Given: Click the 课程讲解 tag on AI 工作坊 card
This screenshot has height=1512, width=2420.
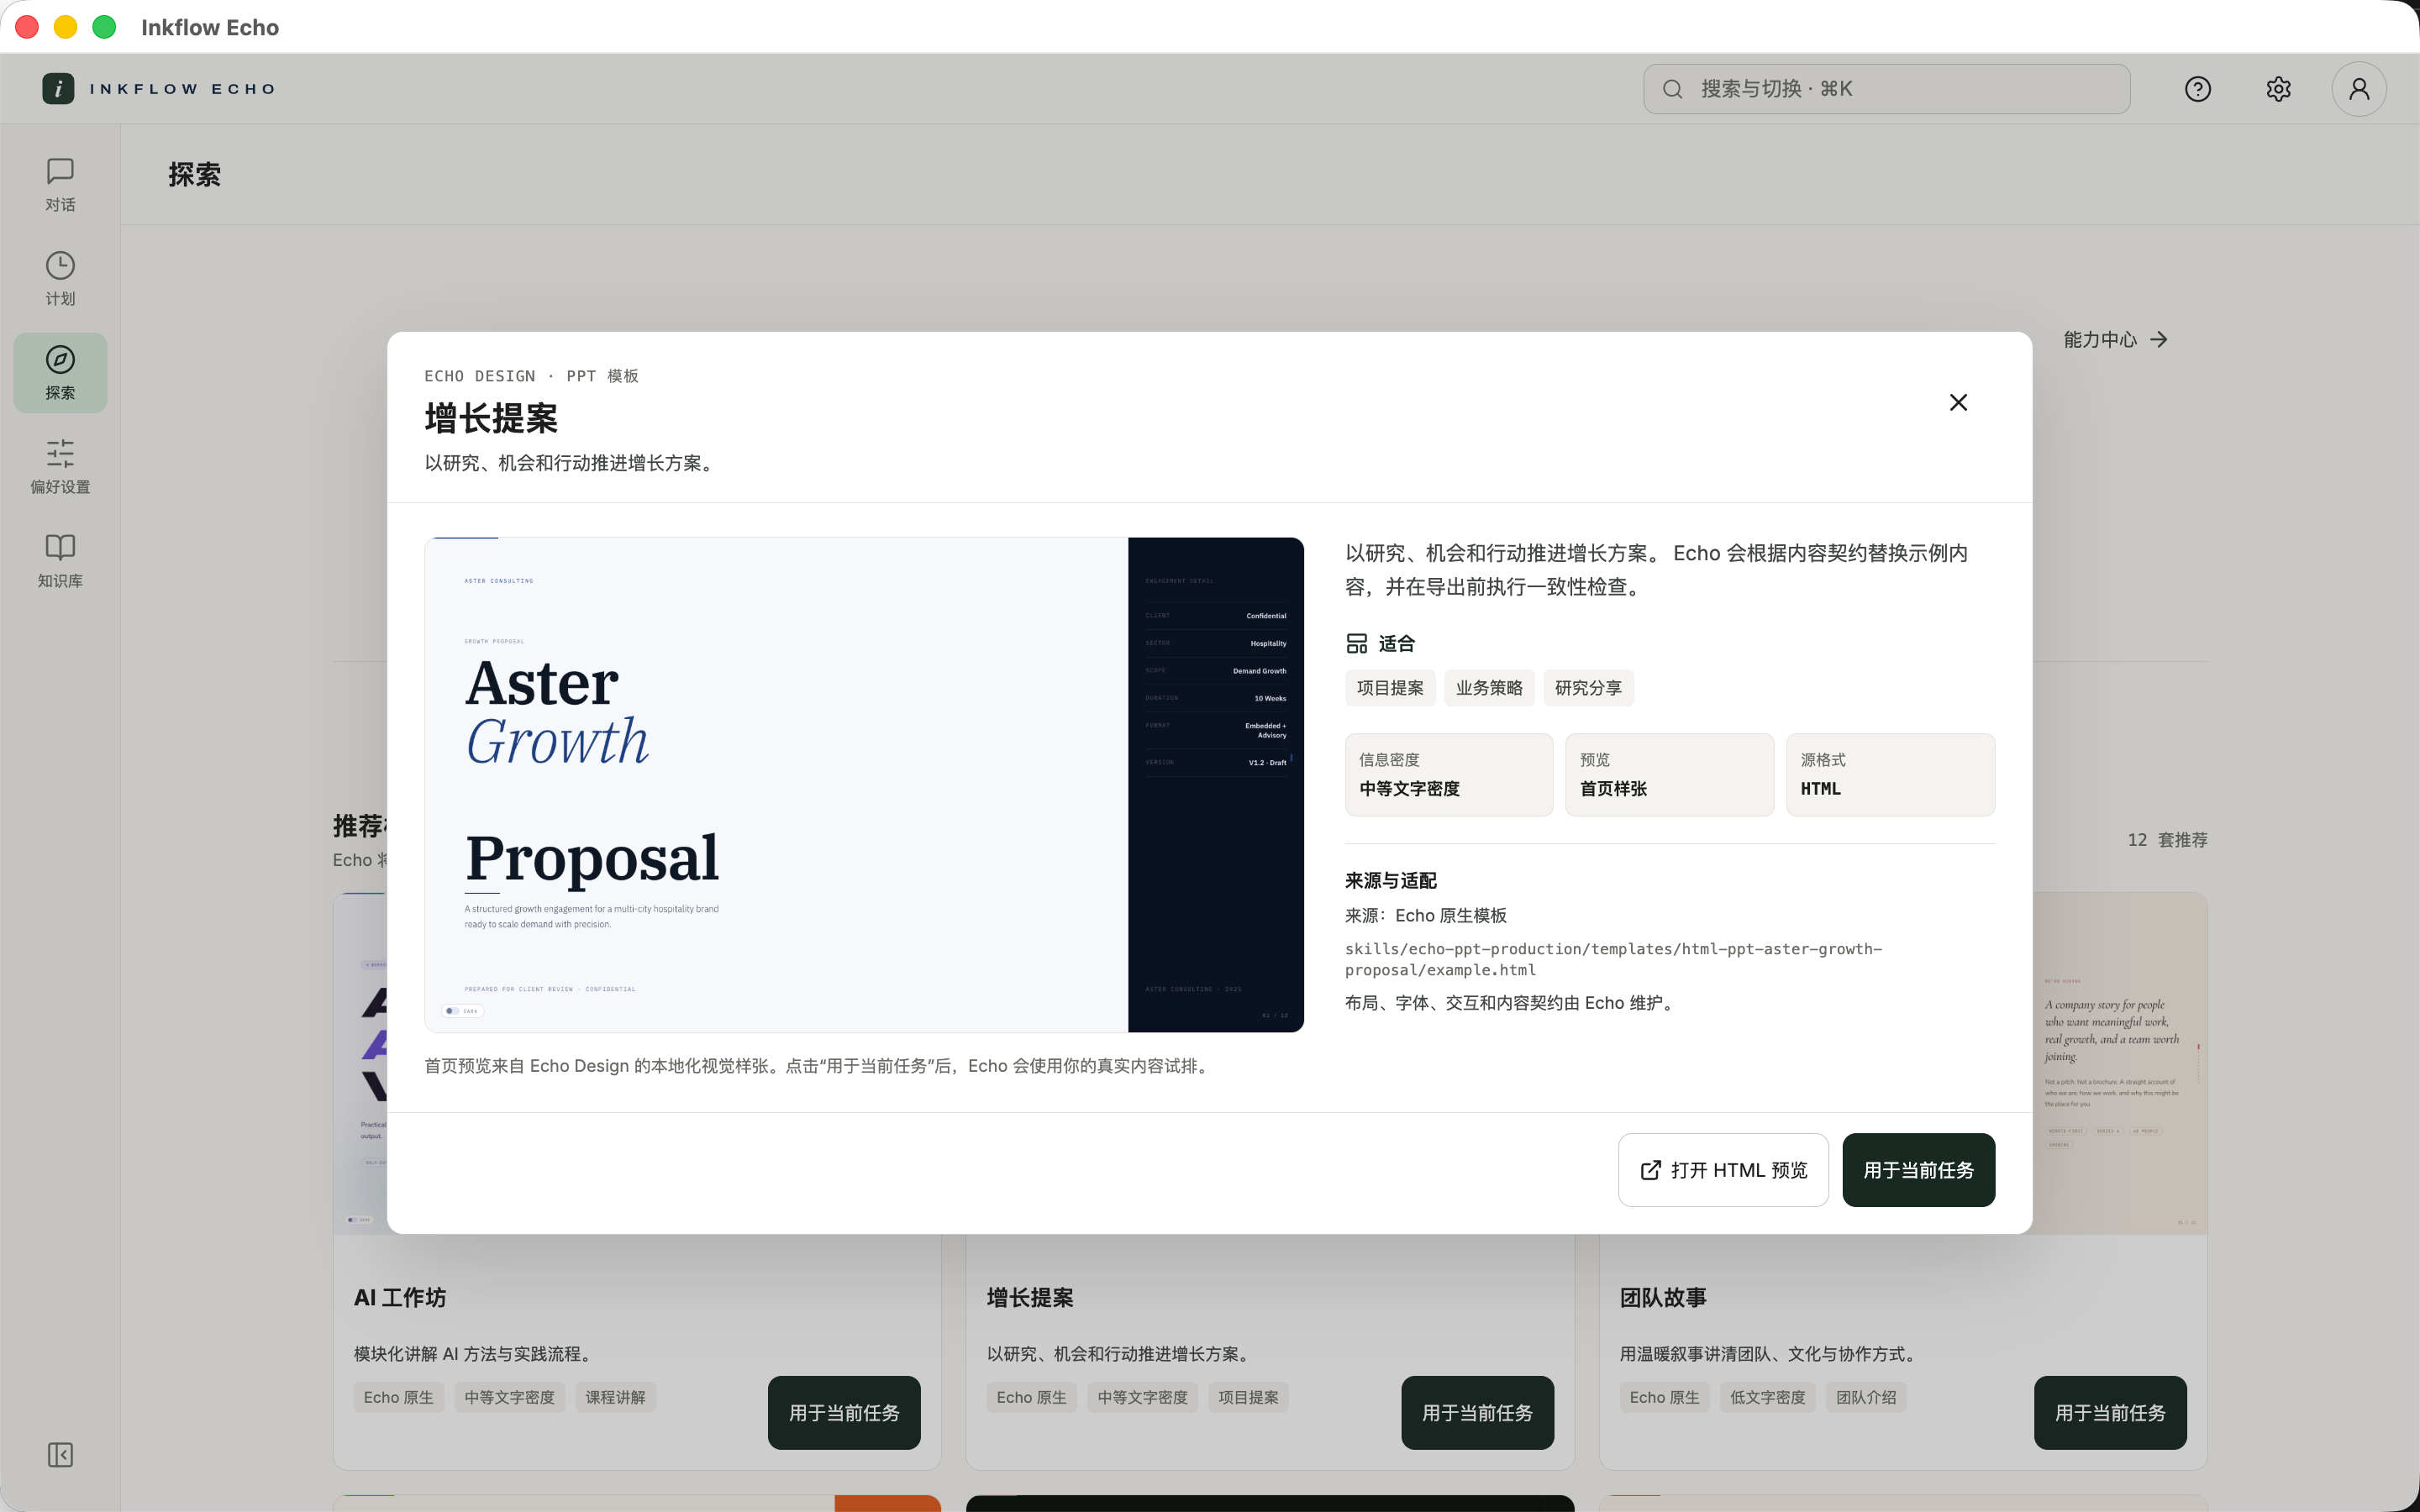Looking at the screenshot, I should pos(615,1397).
